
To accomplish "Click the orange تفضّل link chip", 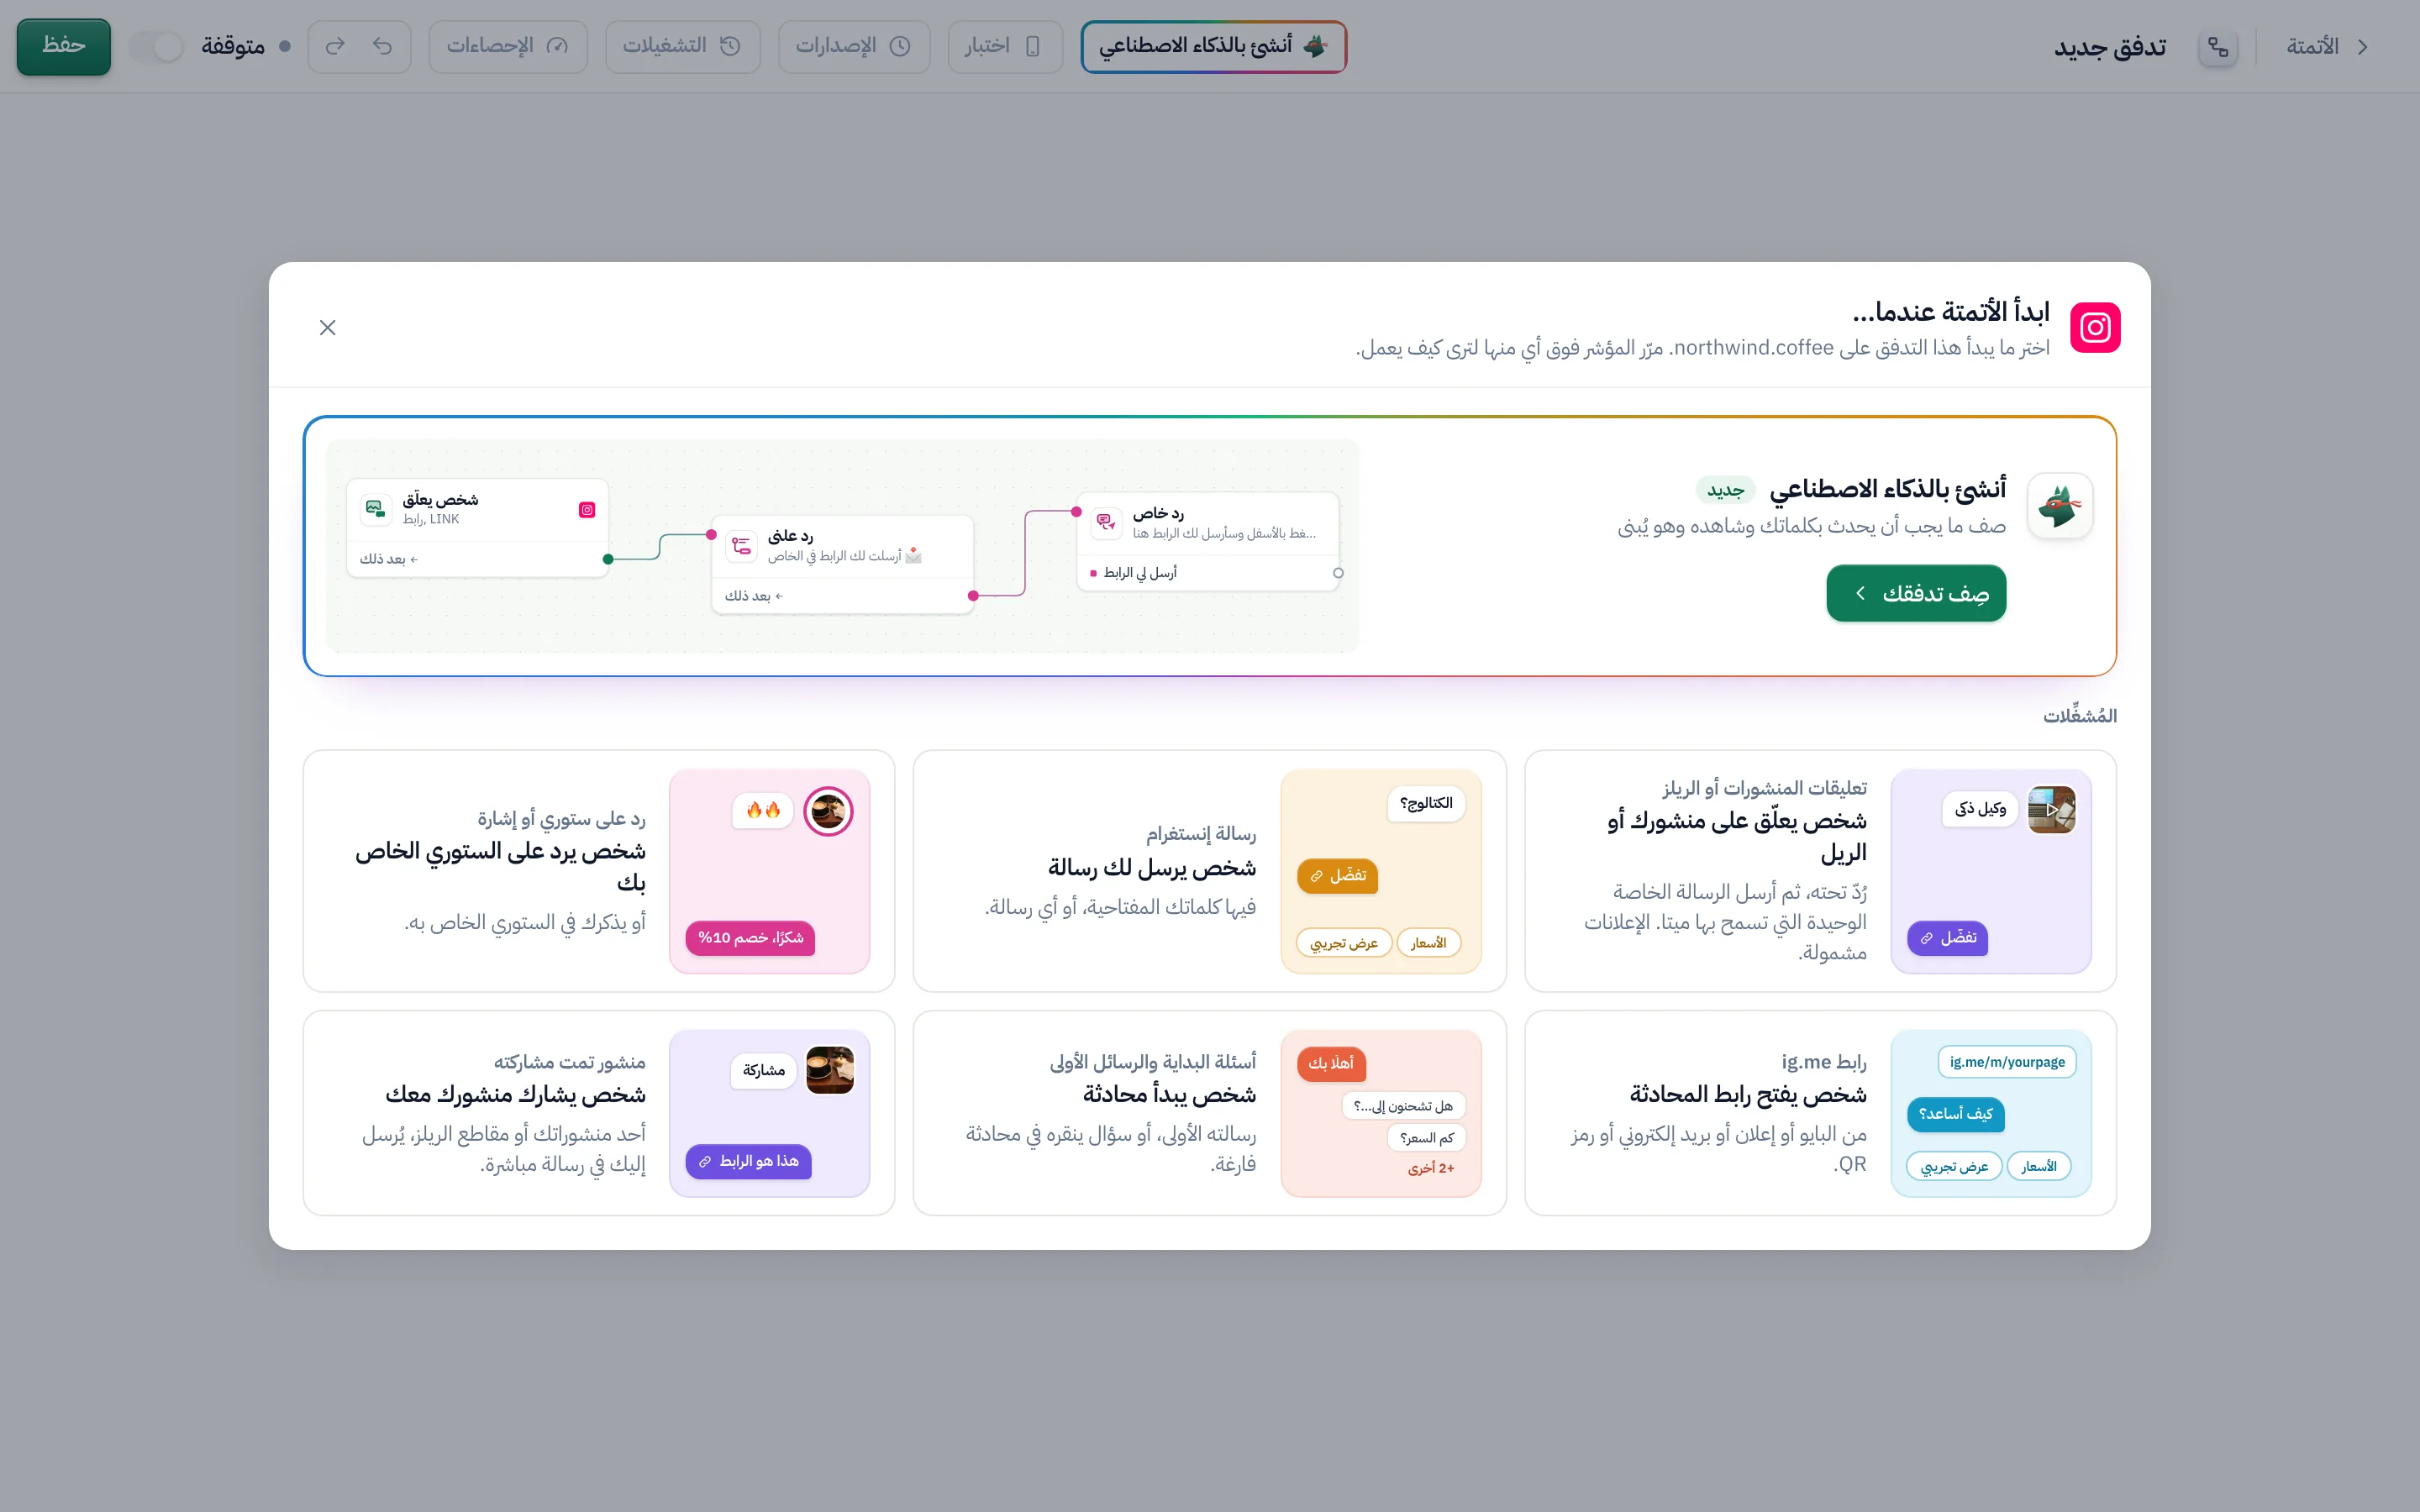I will (1337, 876).
